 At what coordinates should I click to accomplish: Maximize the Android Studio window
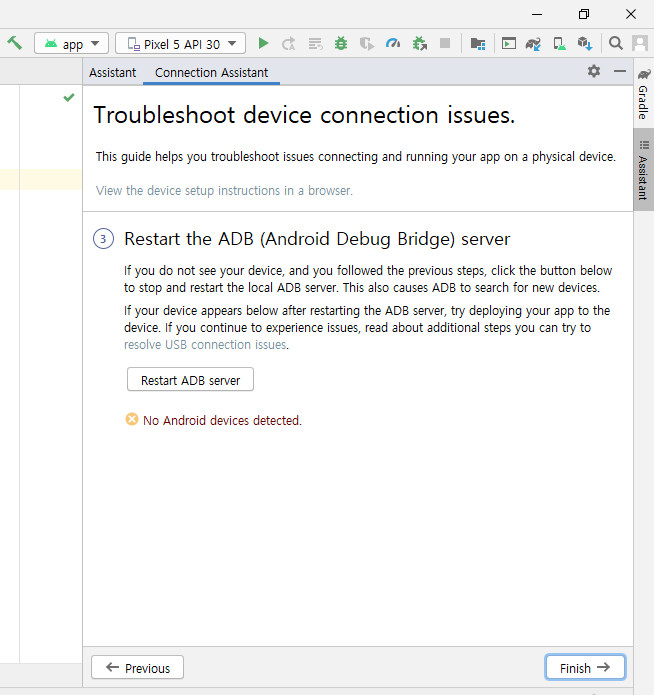click(584, 14)
